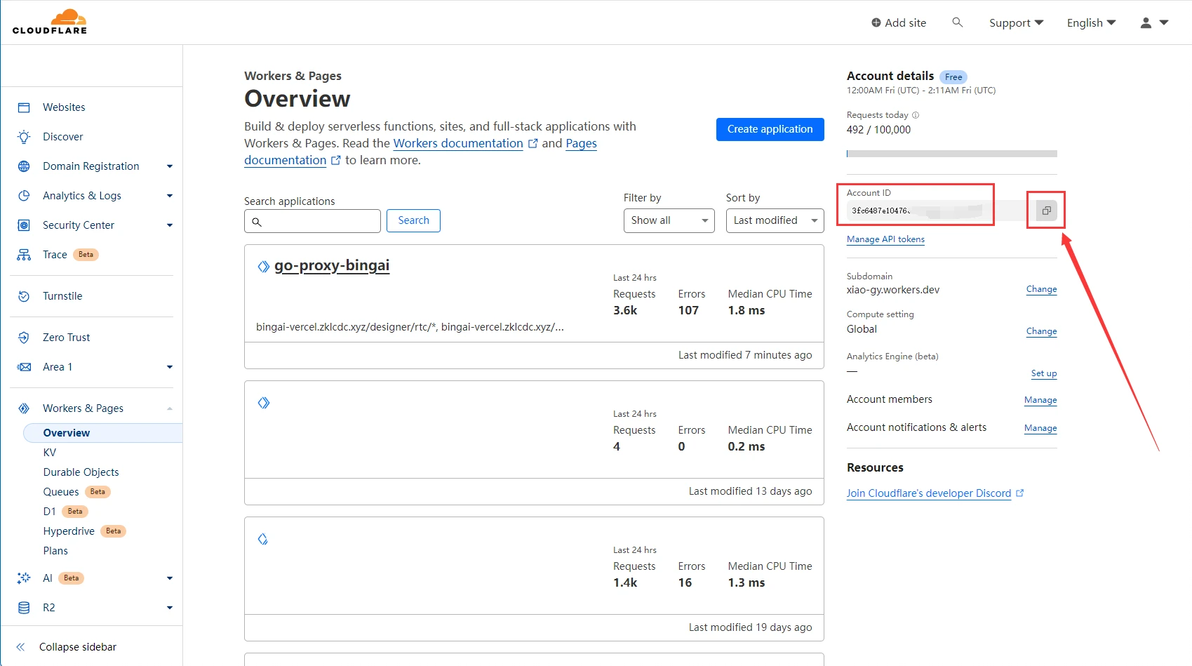Click external link icon after Discord link
The height and width of the screenshot is (666, 1192).
point(1020,493)
